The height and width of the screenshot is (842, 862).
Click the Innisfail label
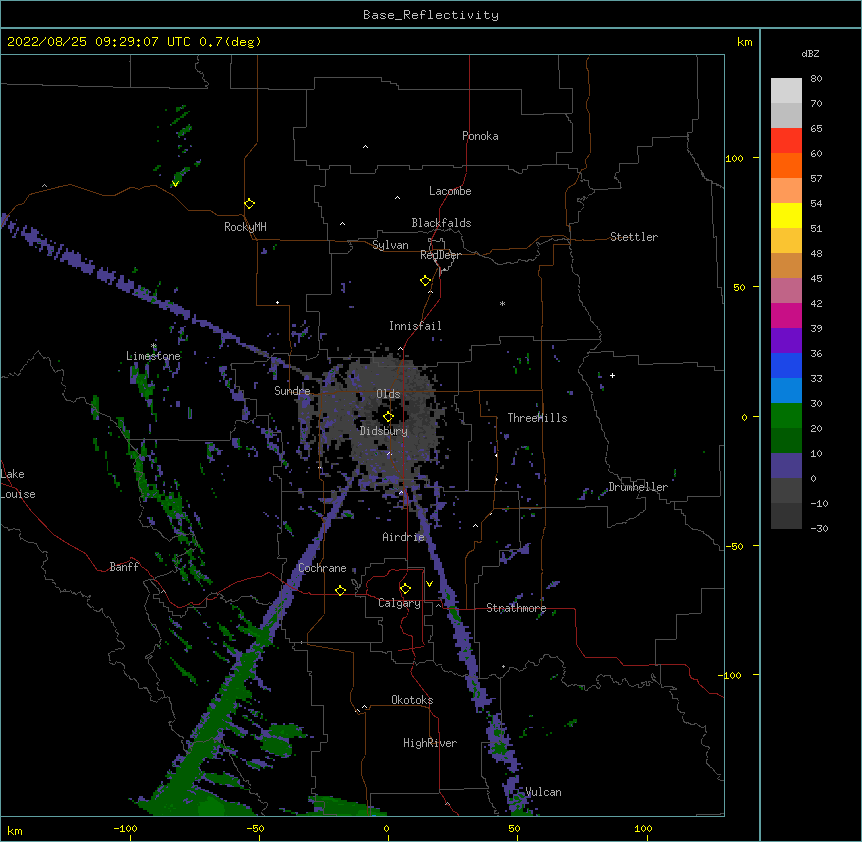click(x=415, y=326)
